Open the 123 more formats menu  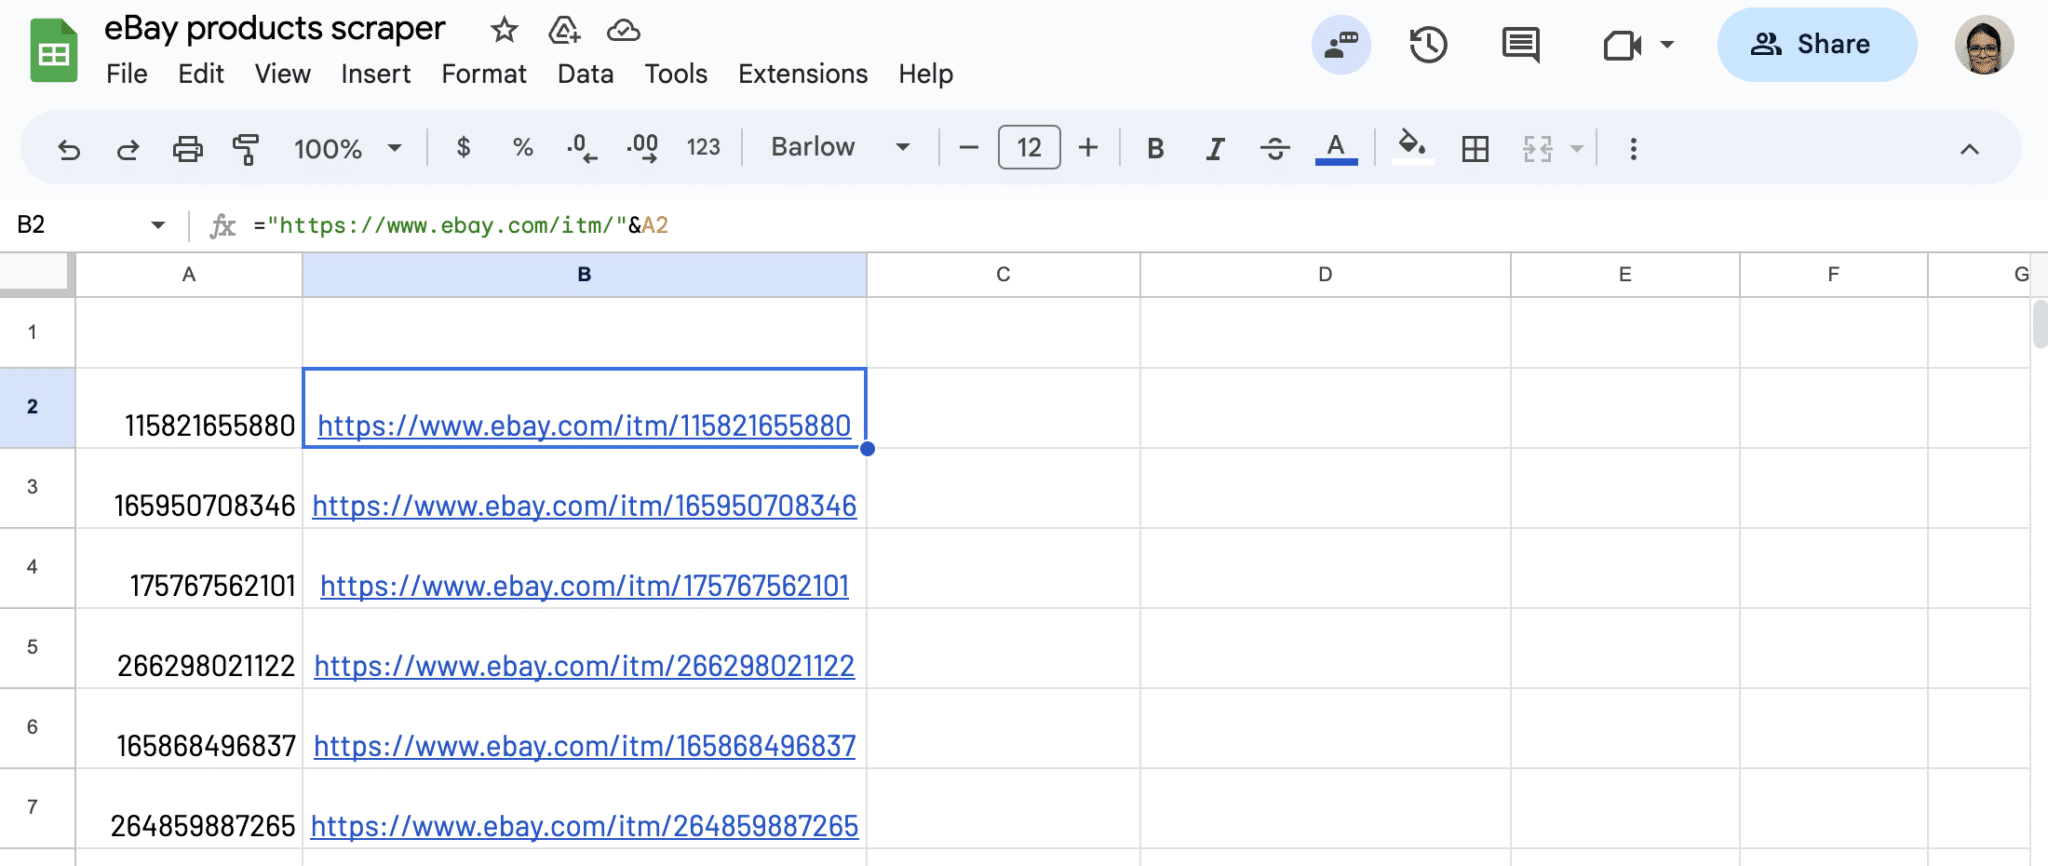(703, 148)
